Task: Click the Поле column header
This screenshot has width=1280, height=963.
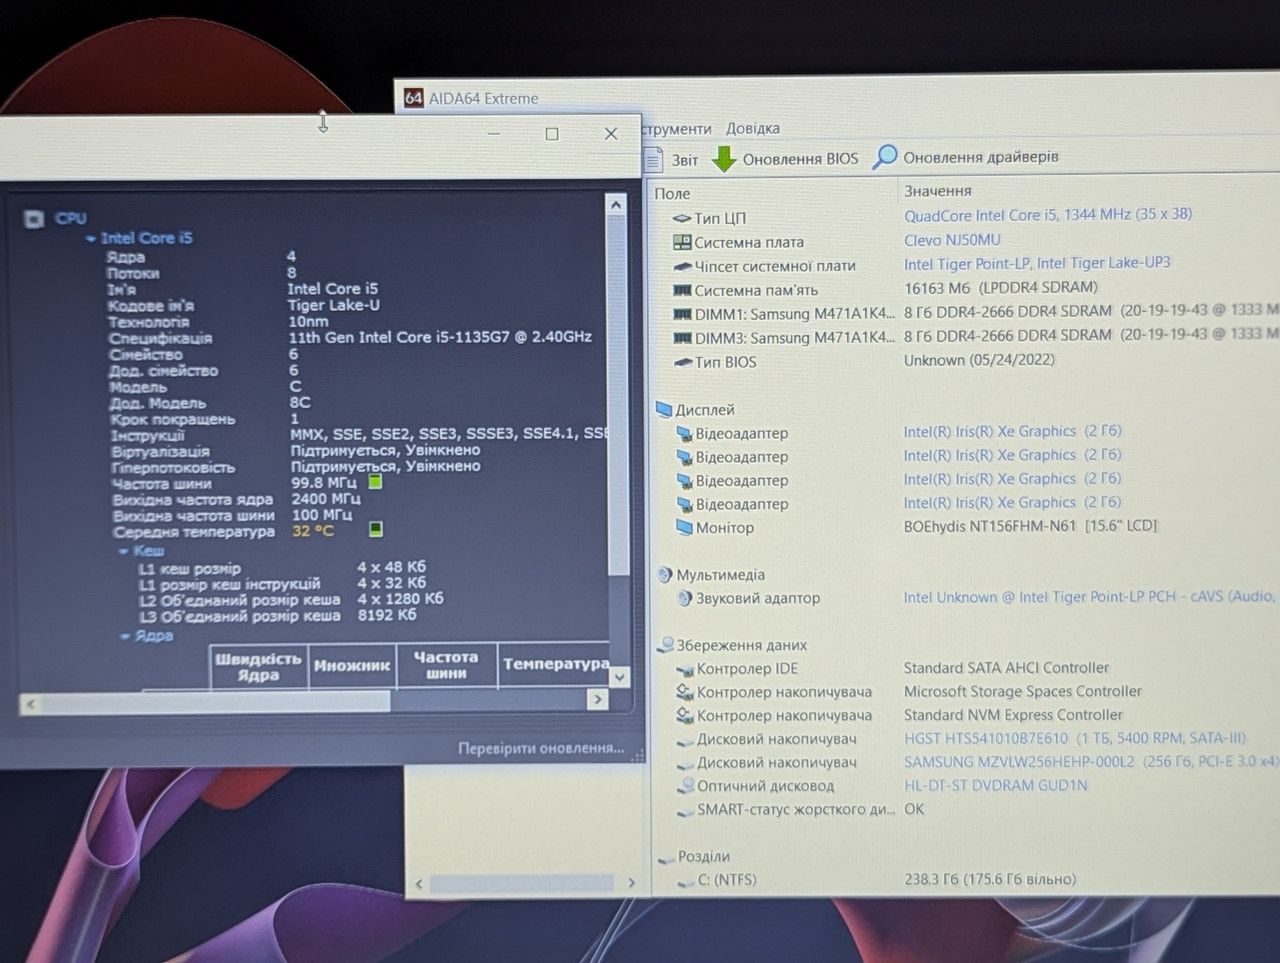Action: tap(672, 193)
